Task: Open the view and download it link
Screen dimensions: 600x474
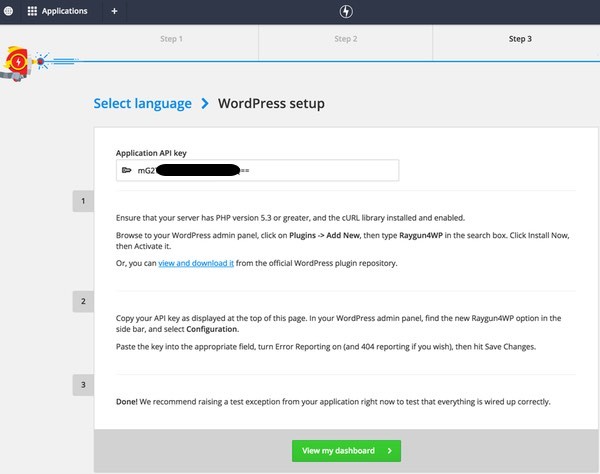Action: pyautogui.click(x=196, y=263)
